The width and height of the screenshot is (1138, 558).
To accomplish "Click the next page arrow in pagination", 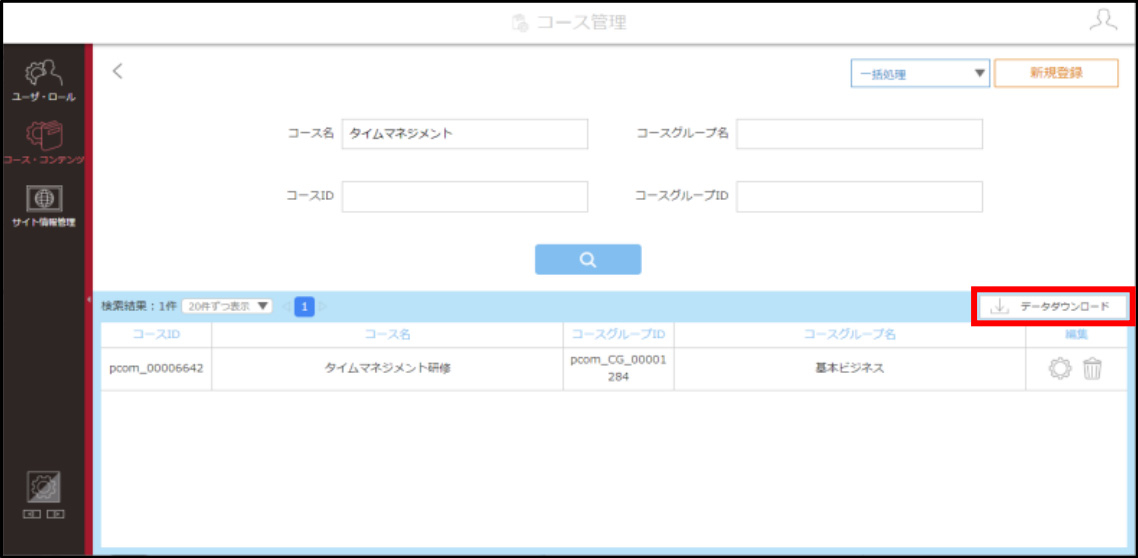I will [323, 307].
